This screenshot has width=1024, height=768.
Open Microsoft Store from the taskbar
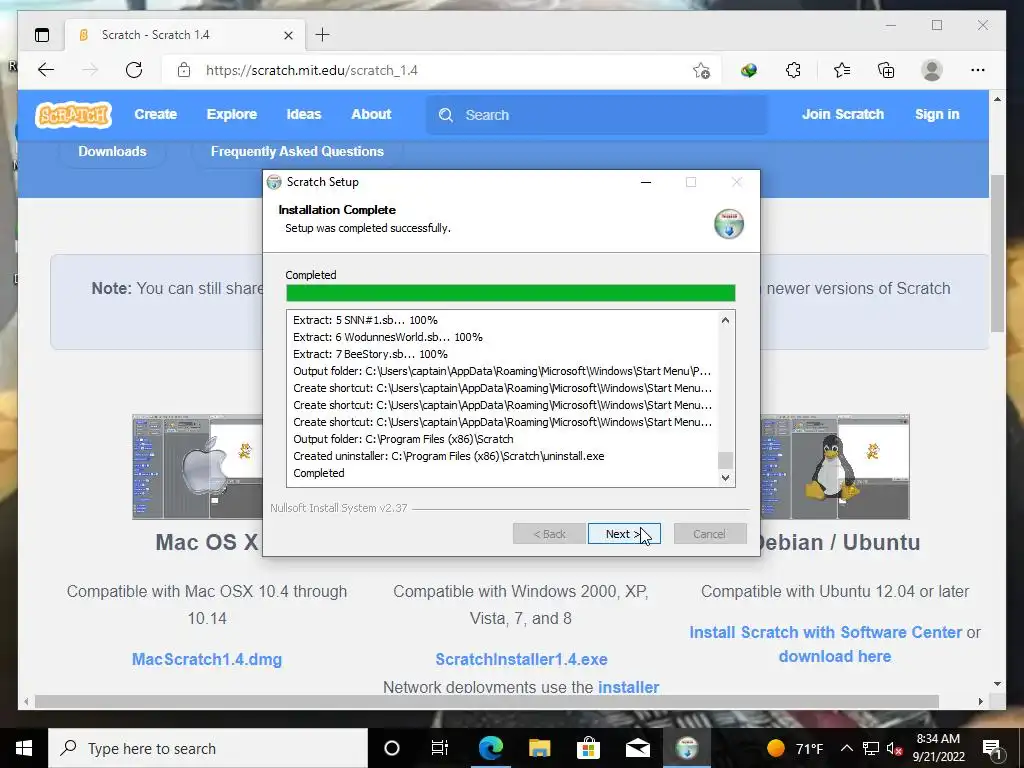coord(588,748)
